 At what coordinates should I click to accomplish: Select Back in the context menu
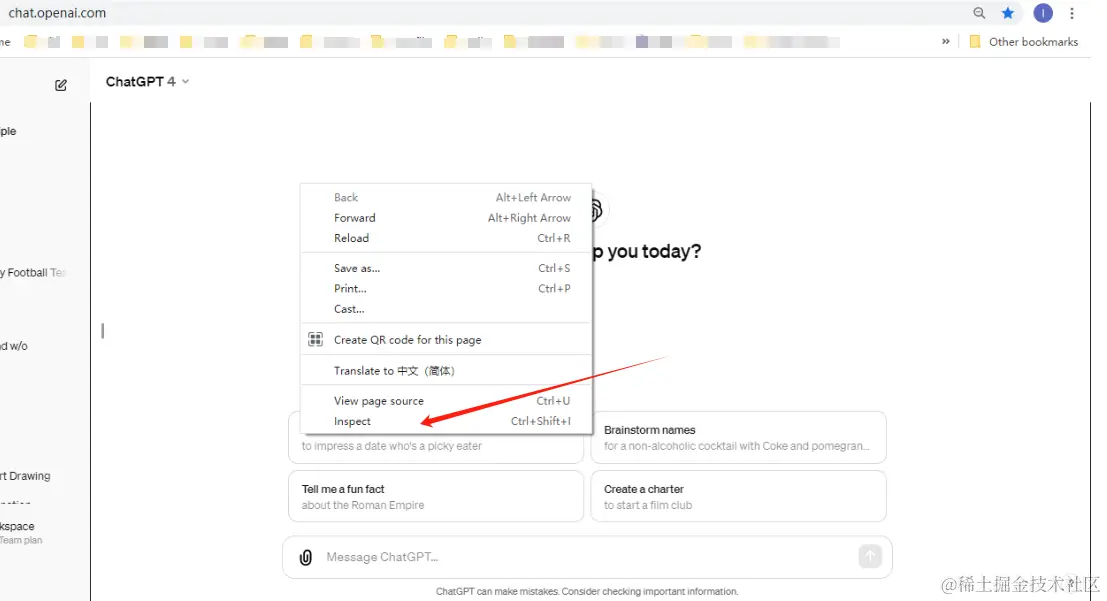[x=446, y=198]
